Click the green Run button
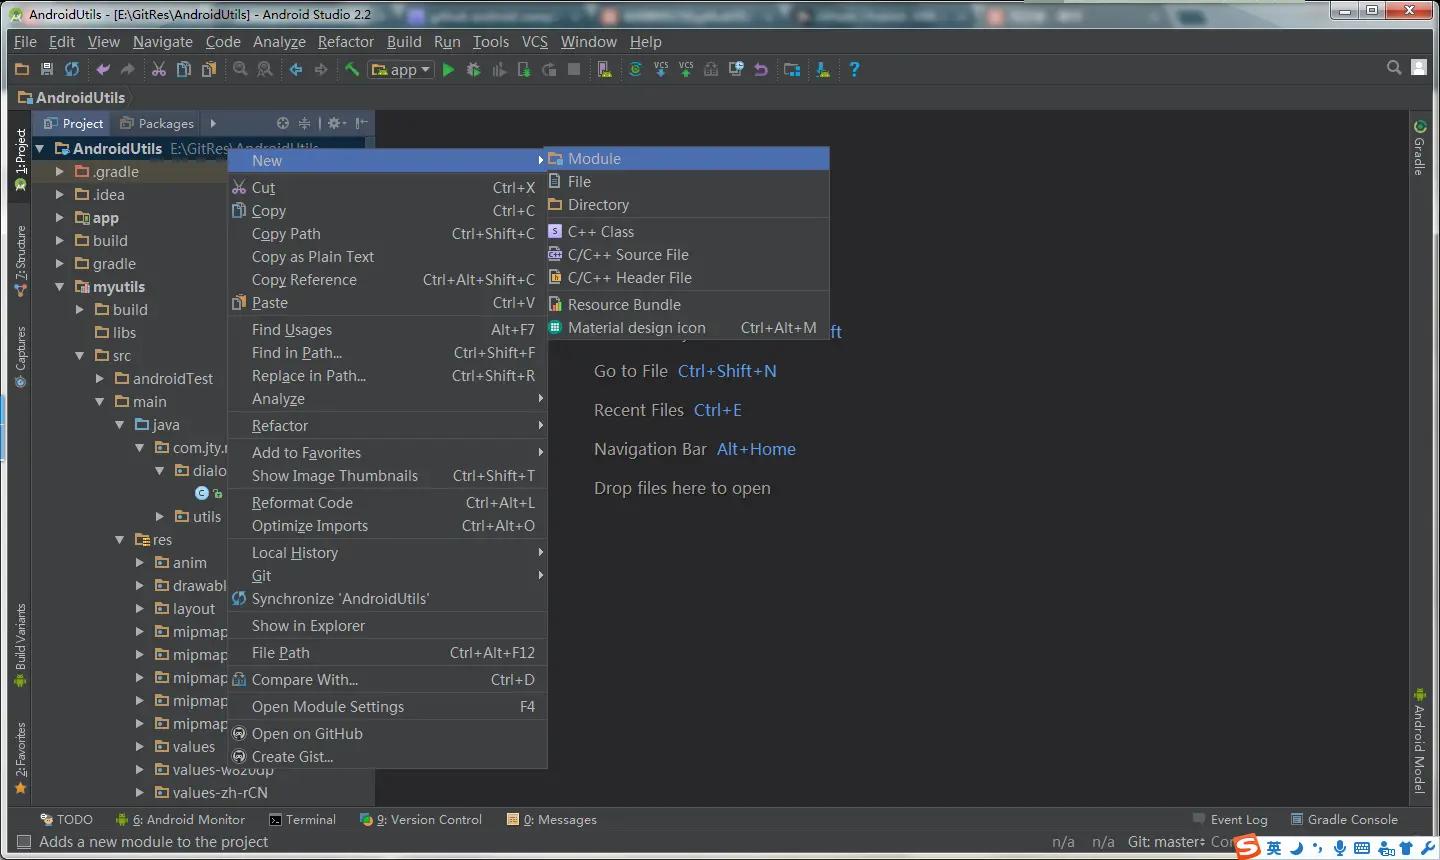This screenshot has height=860, width=1440. (448, 69)
